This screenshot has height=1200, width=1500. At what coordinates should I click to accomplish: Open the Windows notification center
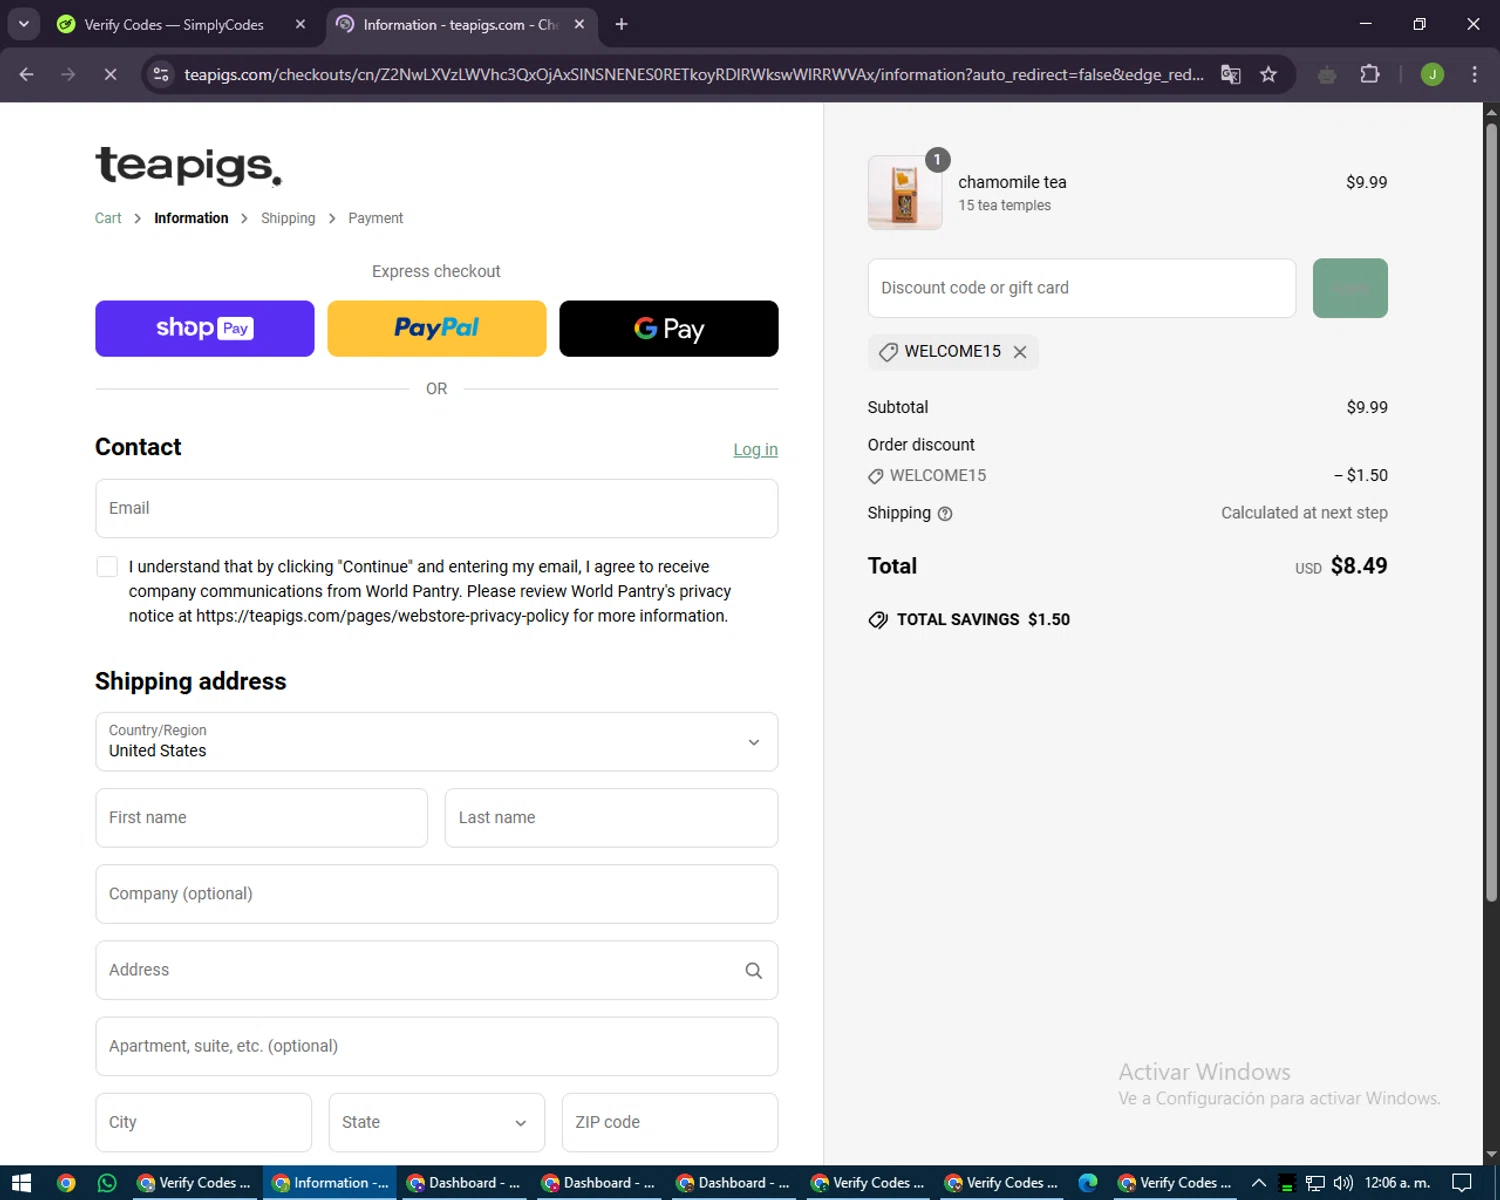click(1462, 1183)
